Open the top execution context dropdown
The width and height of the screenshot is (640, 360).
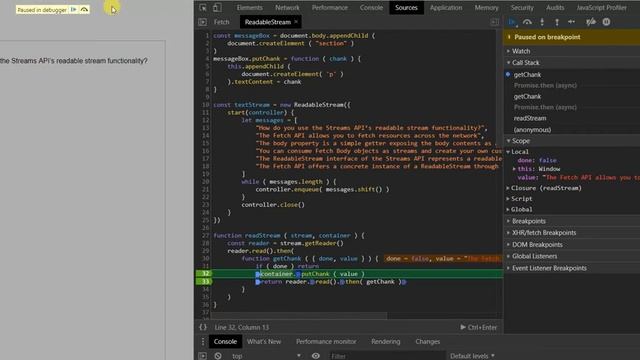pos(266,356)
